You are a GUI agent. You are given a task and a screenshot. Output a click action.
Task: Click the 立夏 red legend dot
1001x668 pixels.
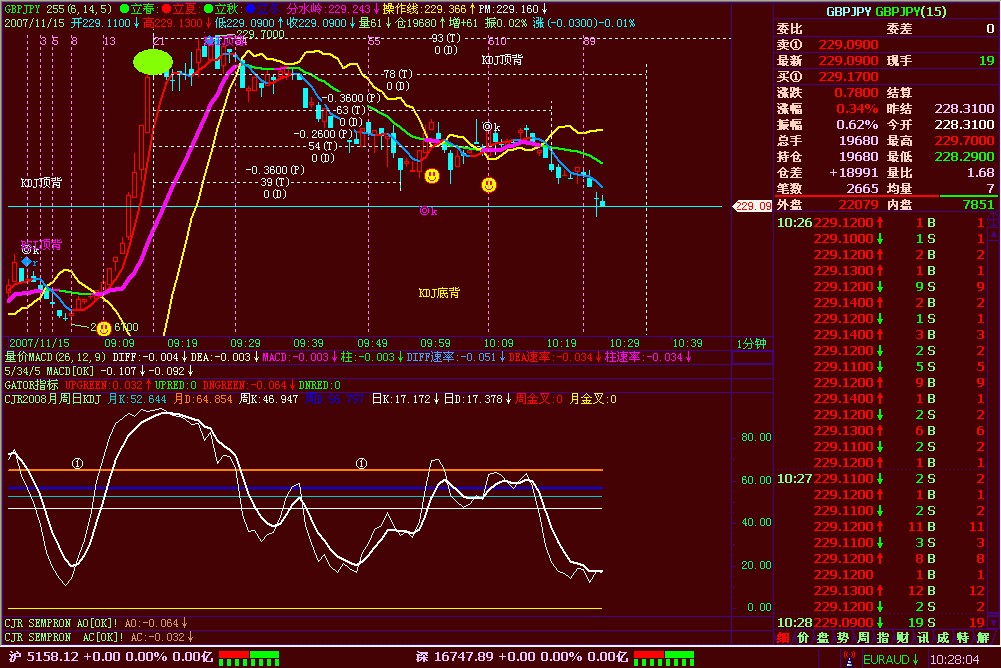167,9
